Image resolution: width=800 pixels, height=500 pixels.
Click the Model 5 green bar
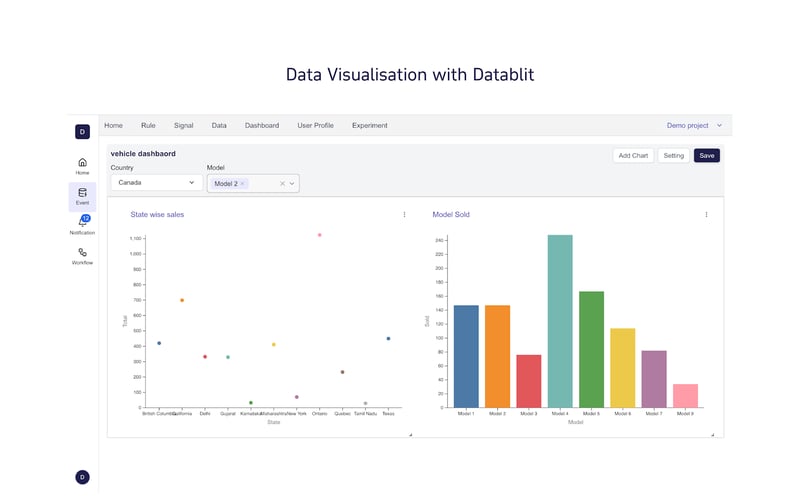point(591,349)
